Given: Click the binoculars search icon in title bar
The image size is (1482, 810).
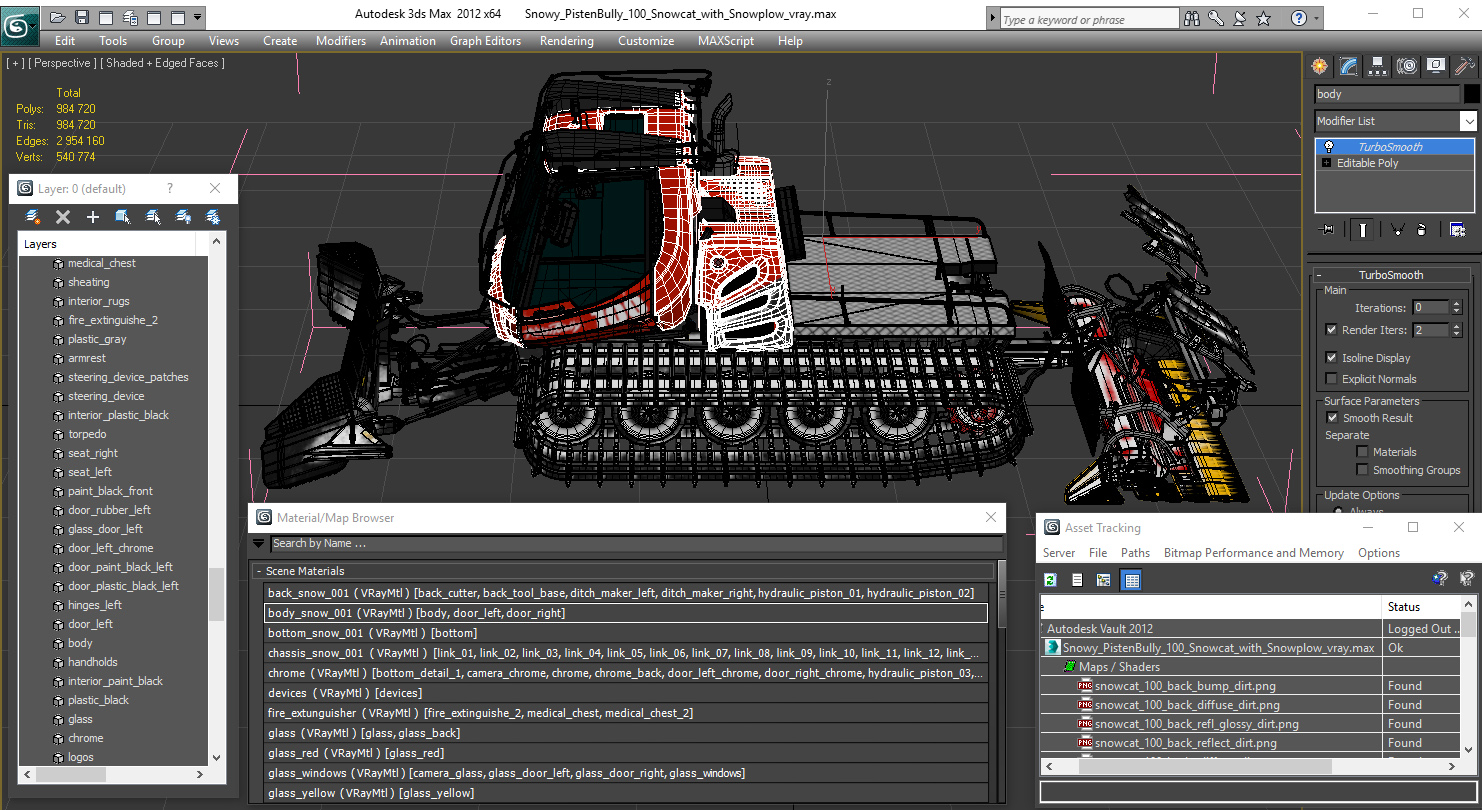Looking at the screenshot, I should [1192, 18].
